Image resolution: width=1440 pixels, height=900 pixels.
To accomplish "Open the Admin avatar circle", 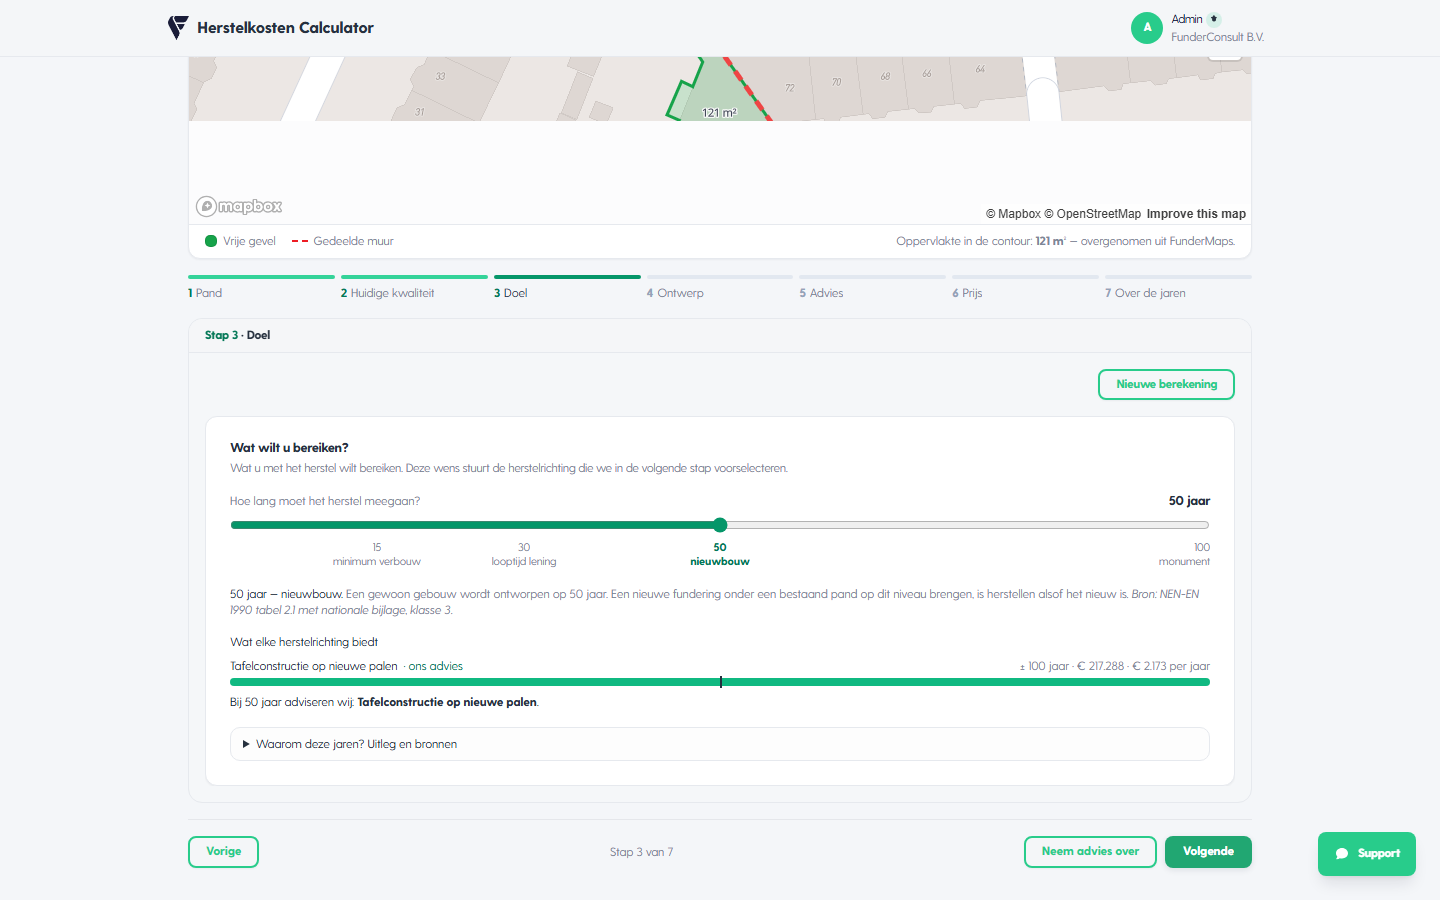I will pyautogui.click(x=1147, y=28).
